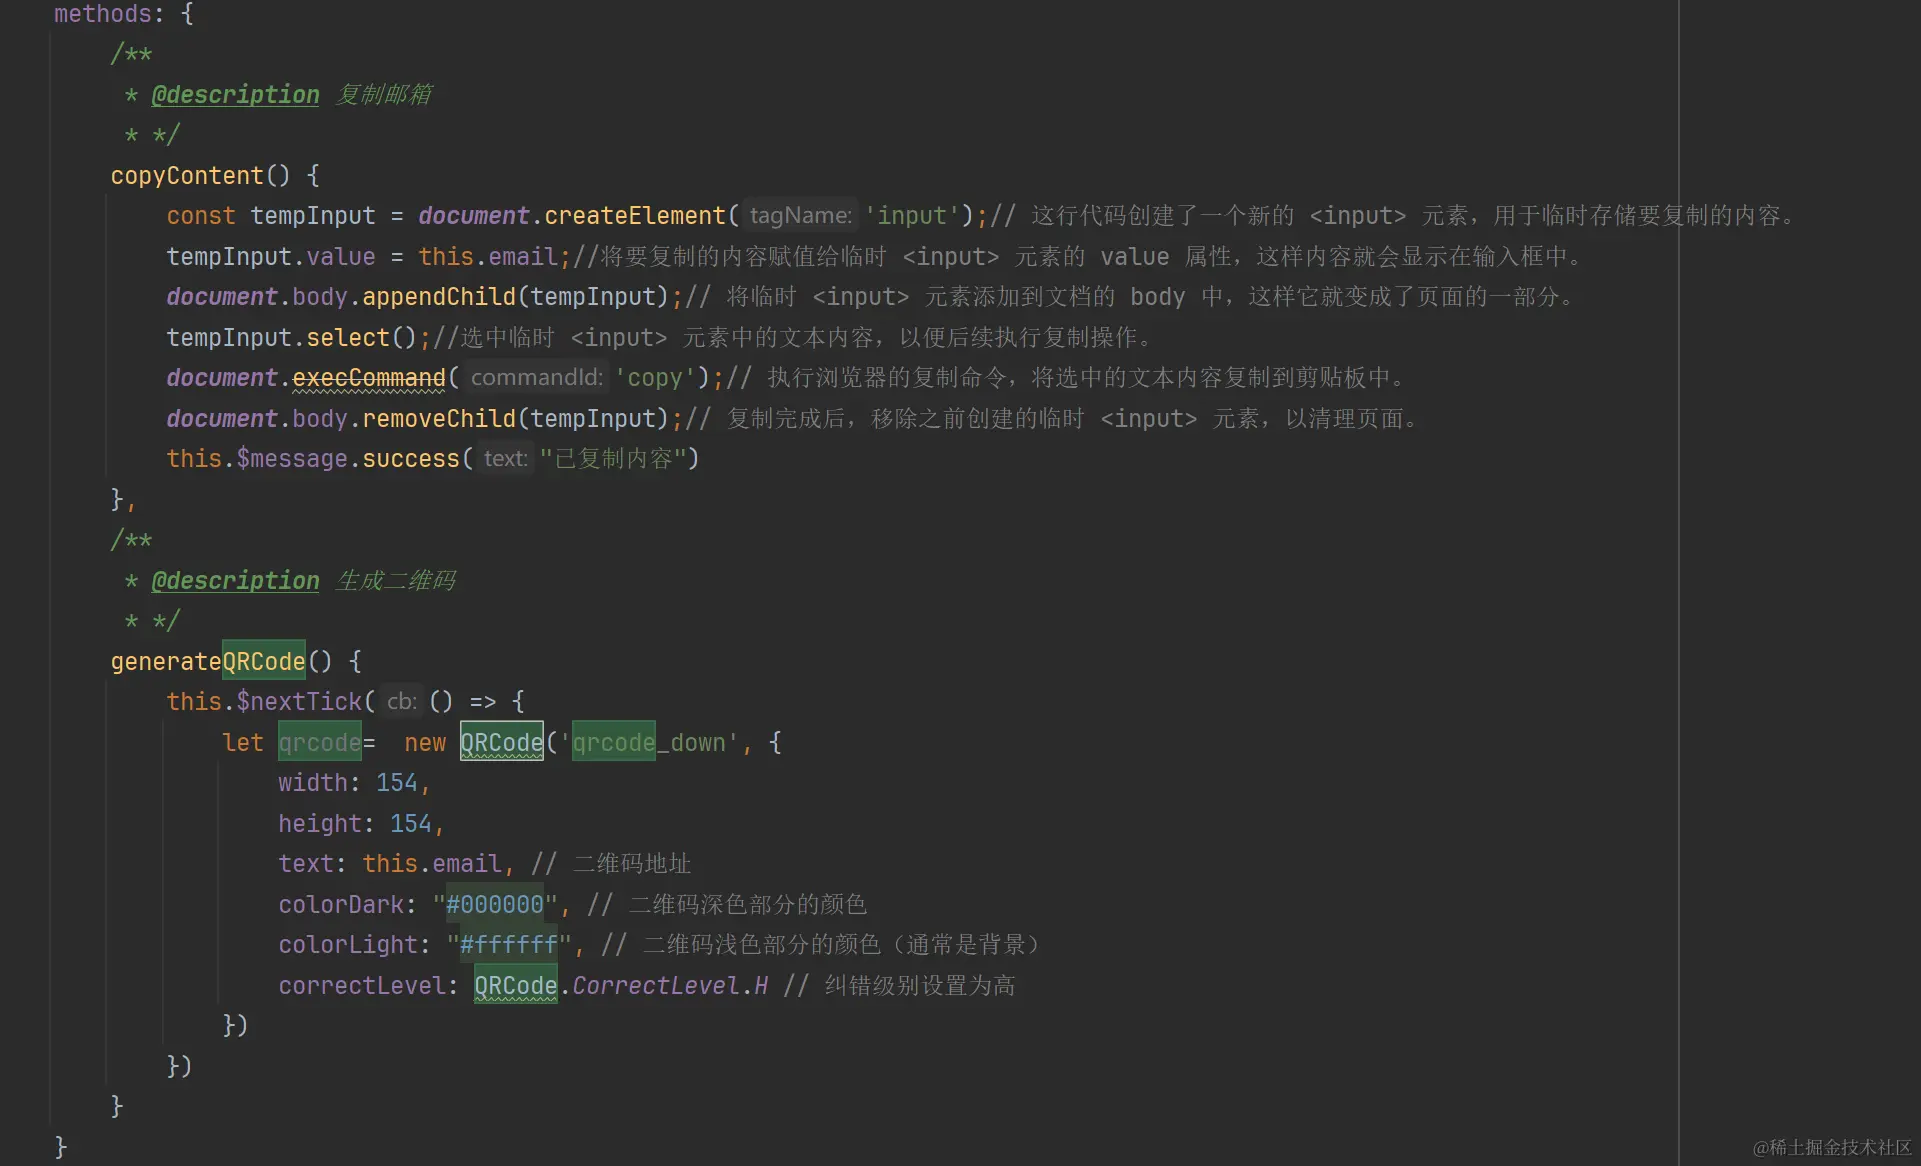This screenshot has height=1166, width=1921.
Task: Place cursor on removeChild call
Action: pos(438,418)
